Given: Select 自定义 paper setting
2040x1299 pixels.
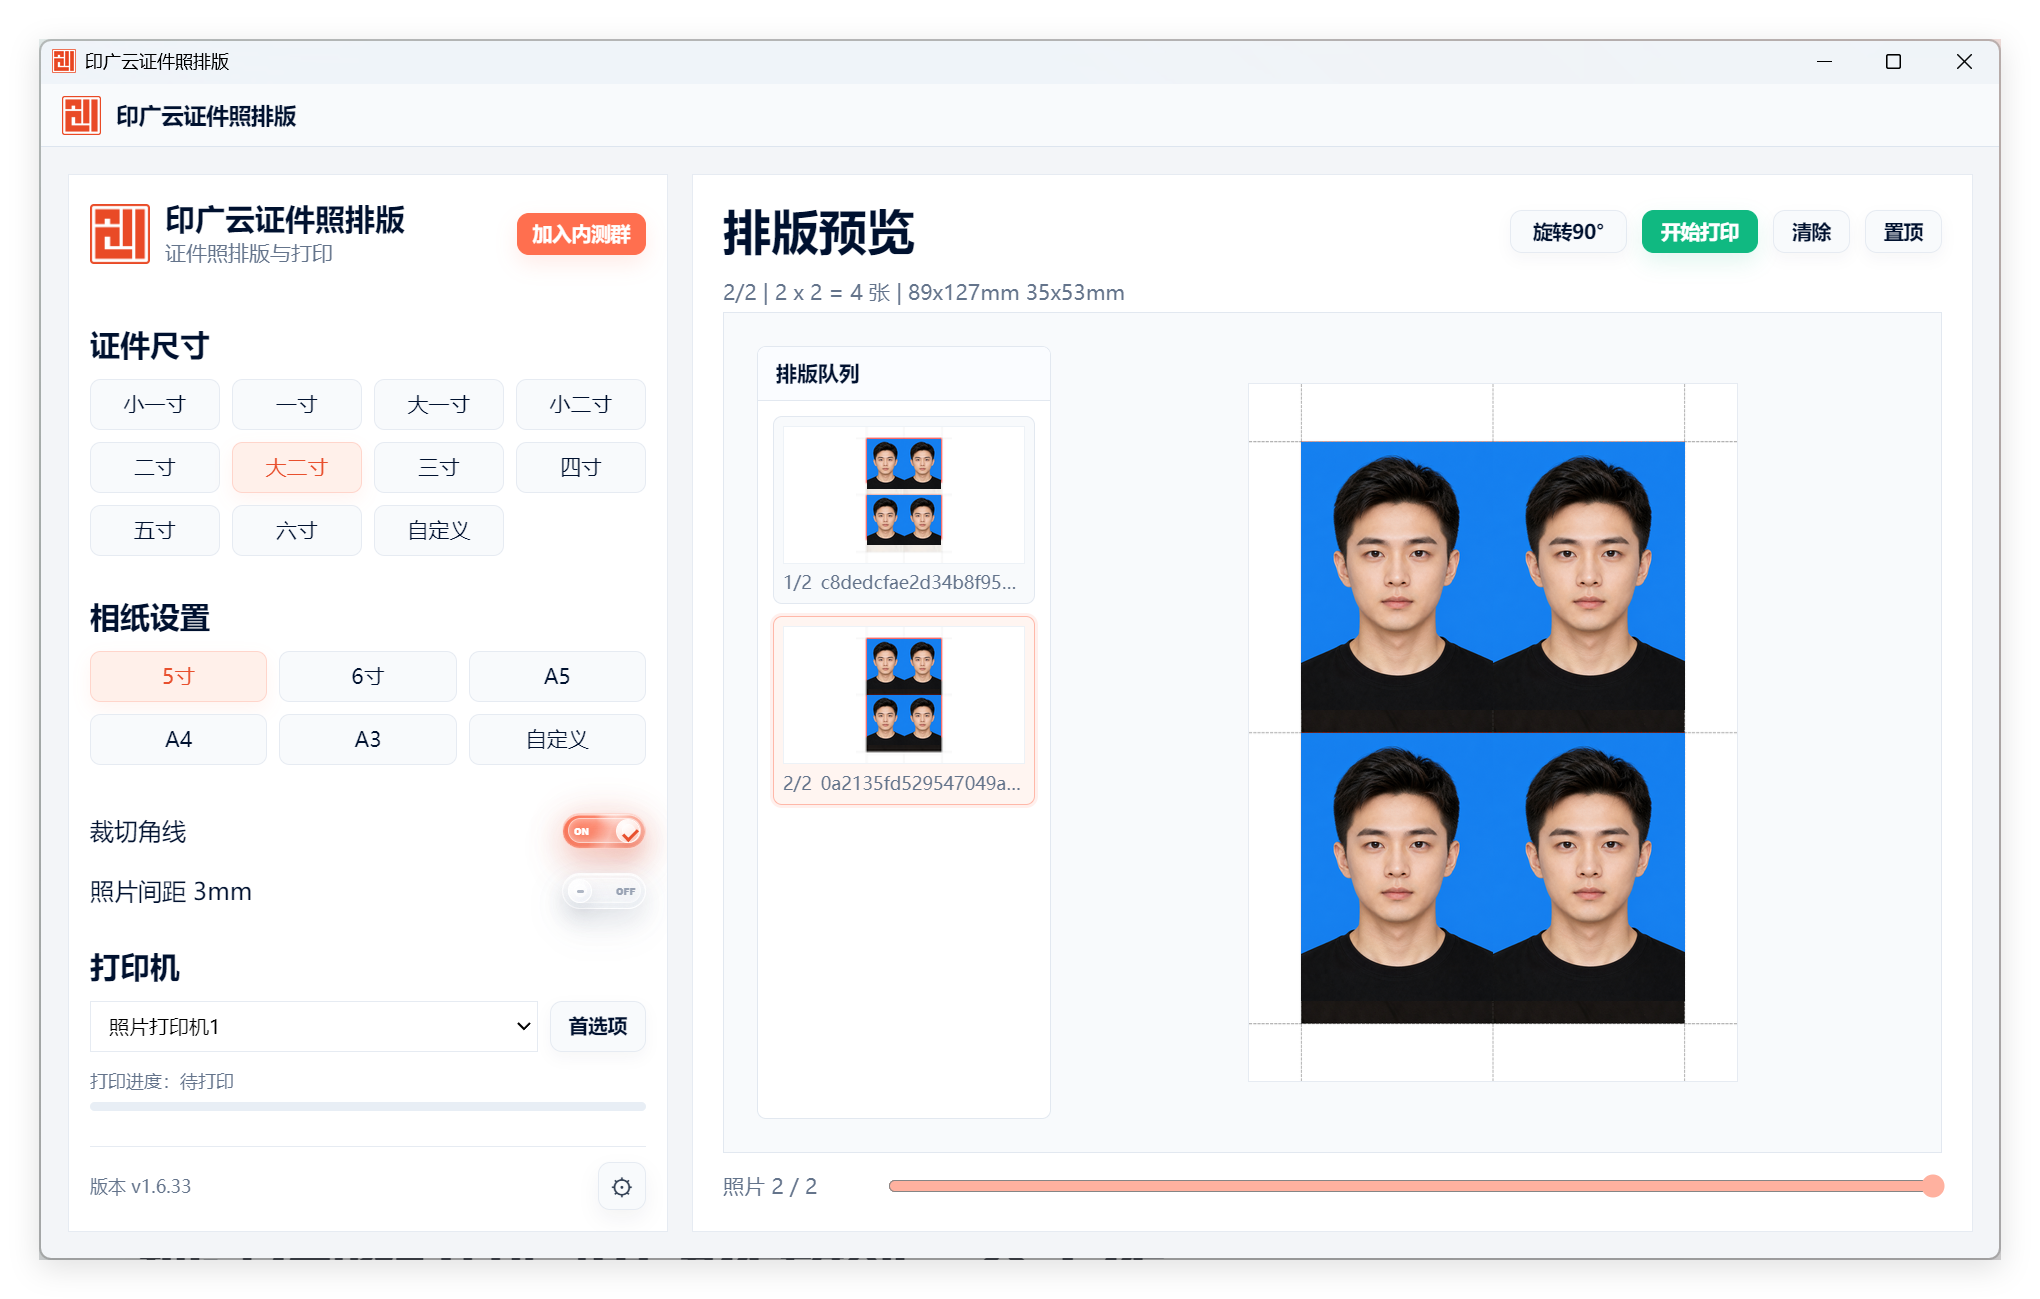Looking at the screenshot, I should pos(557,740).
